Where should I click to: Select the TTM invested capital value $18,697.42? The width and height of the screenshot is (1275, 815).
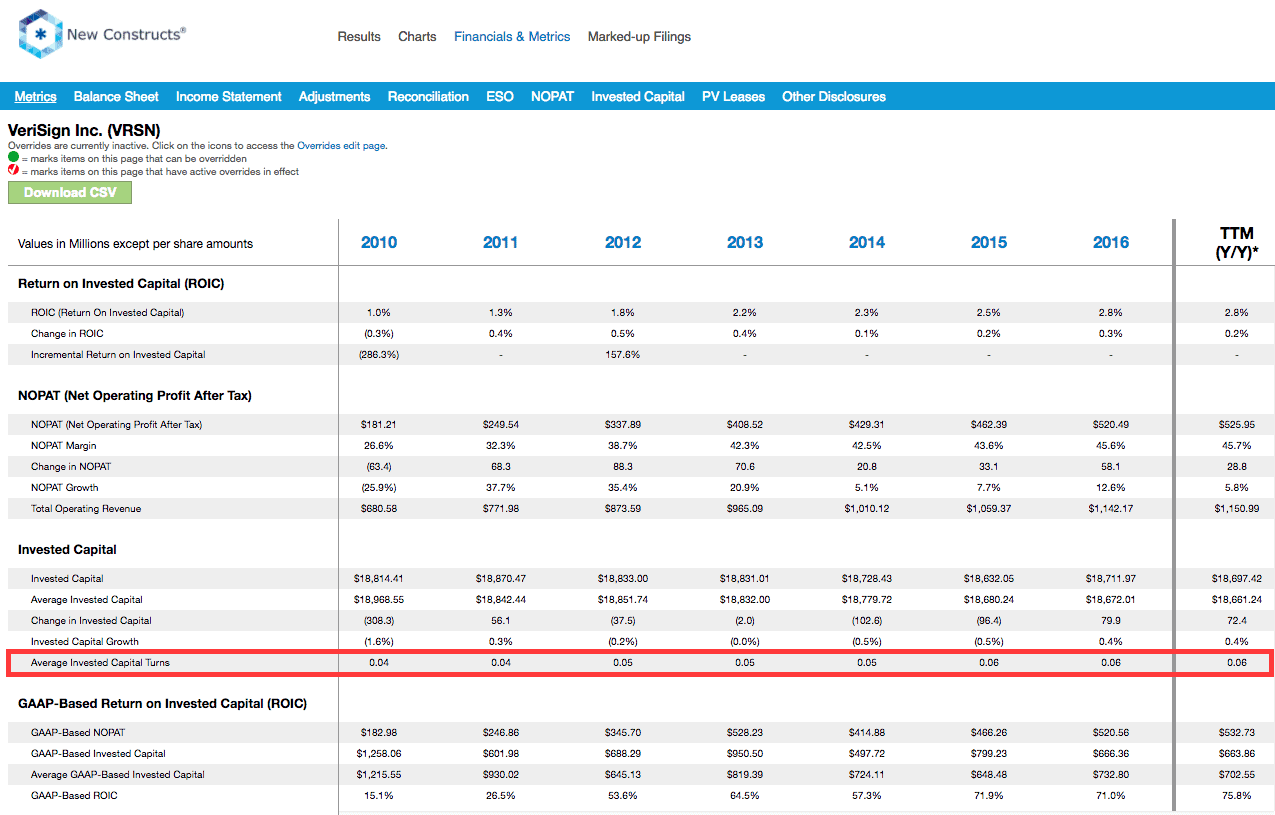pyautogui.click(x=1235, y=579)
